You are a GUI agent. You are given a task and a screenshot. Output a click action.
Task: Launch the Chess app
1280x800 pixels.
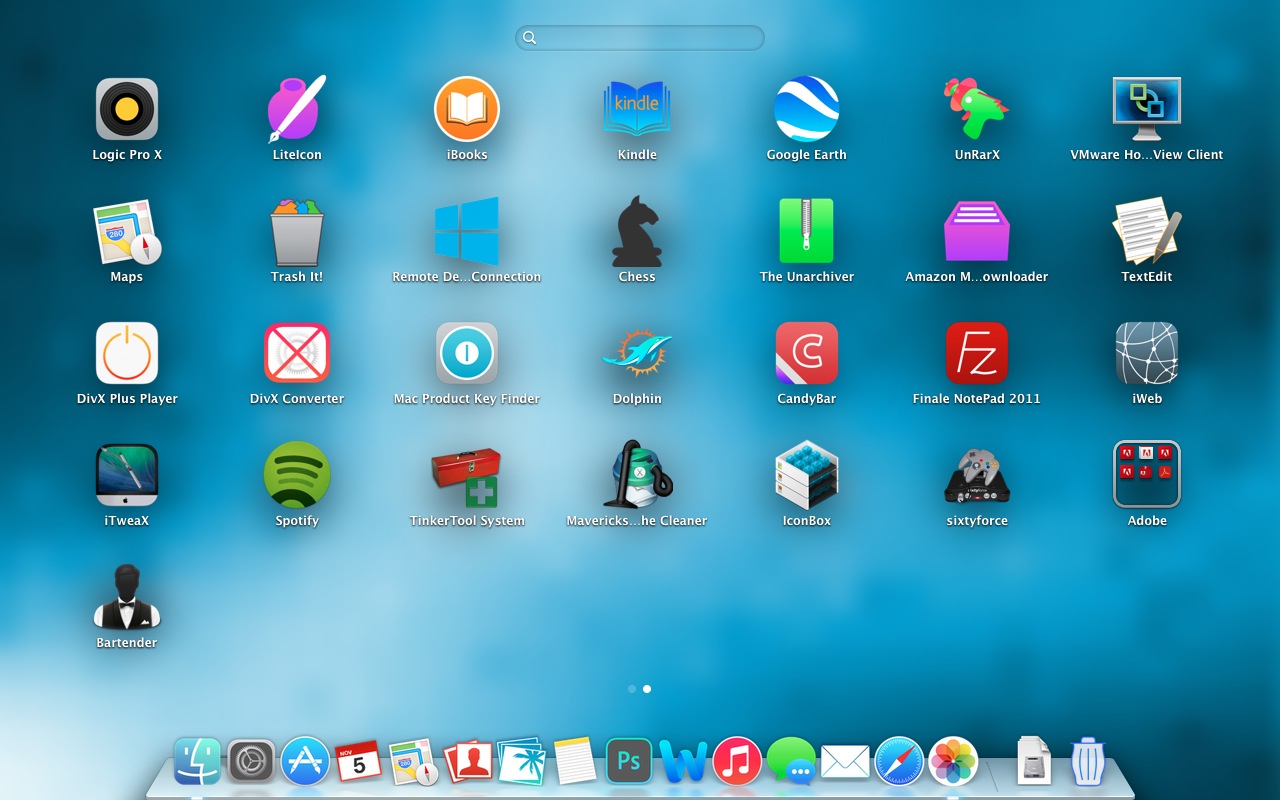click(x=637, y=231)
